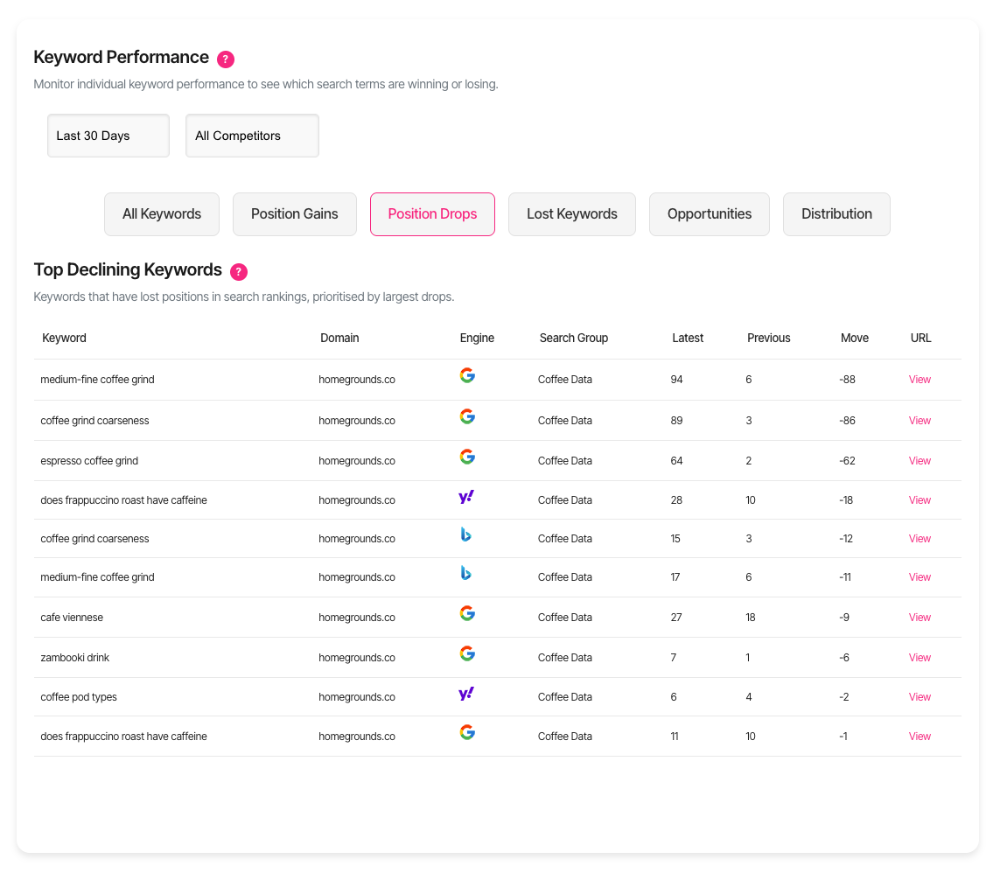
Task: Switch to the Position Gains tab
Action: tap(295, 214)
